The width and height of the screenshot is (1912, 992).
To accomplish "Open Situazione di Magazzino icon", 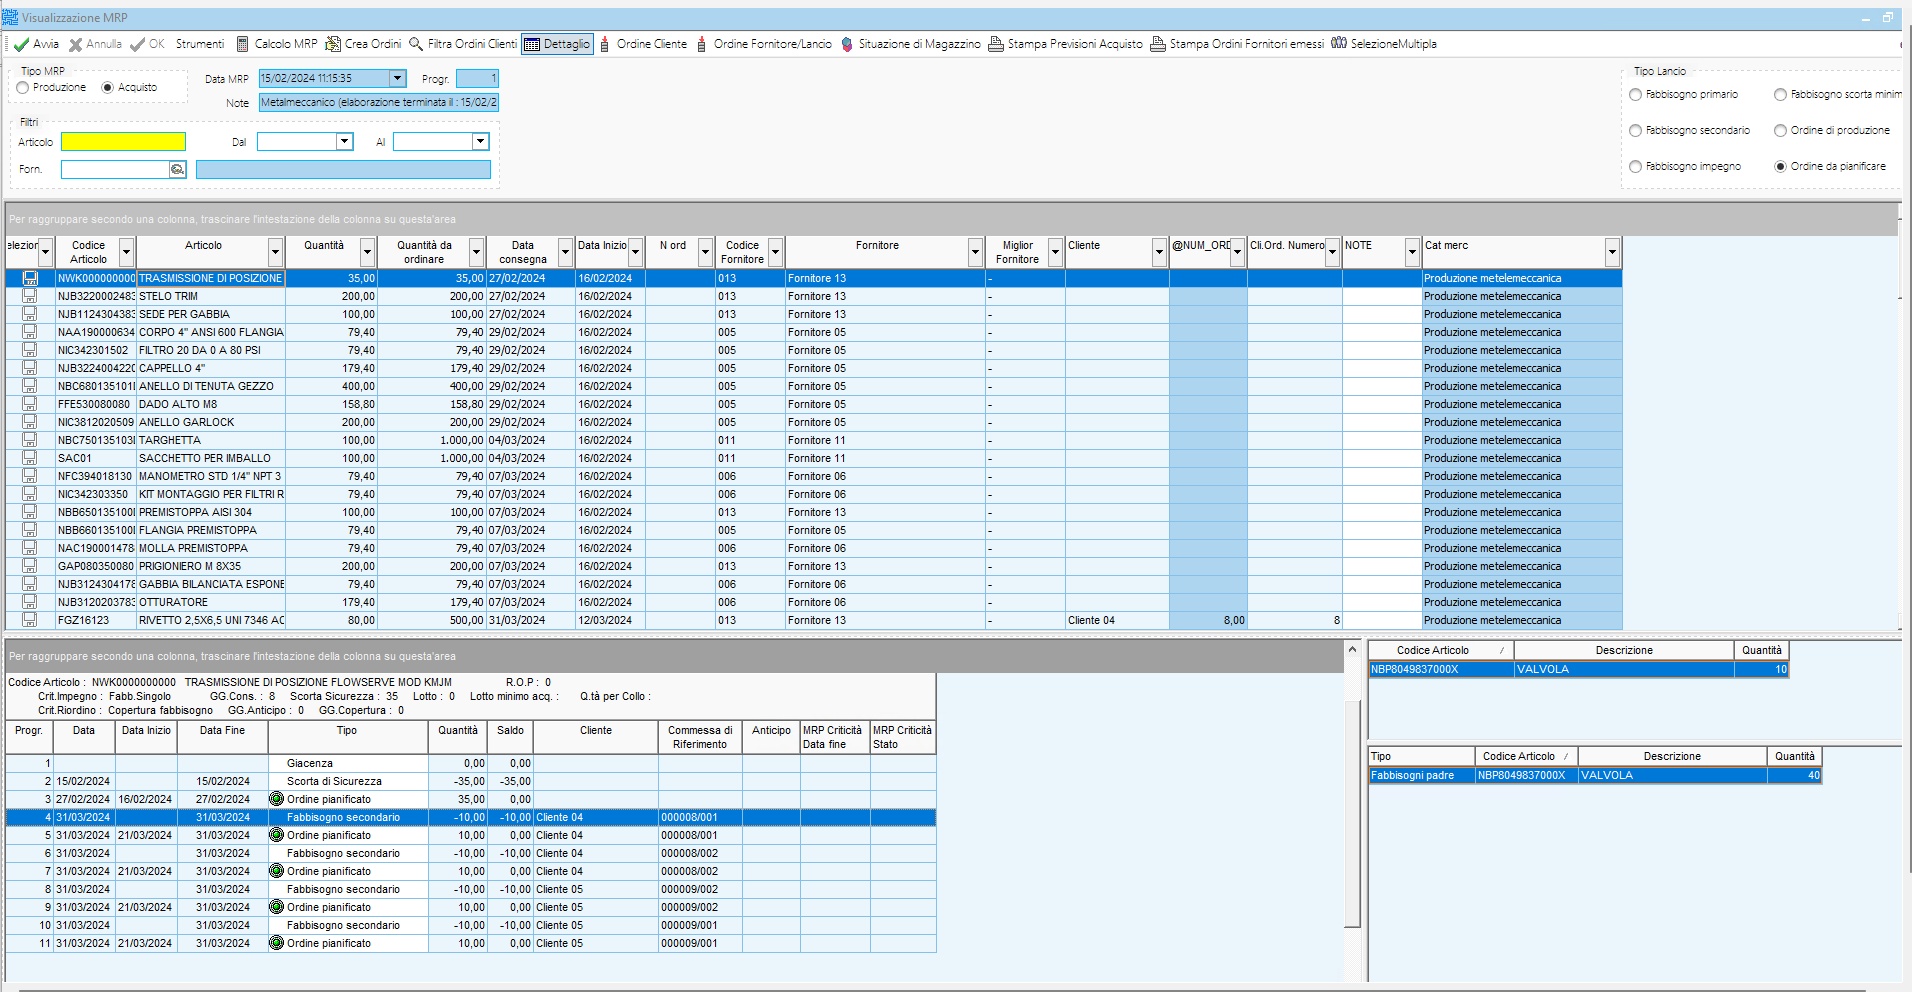I will point(847,44).
